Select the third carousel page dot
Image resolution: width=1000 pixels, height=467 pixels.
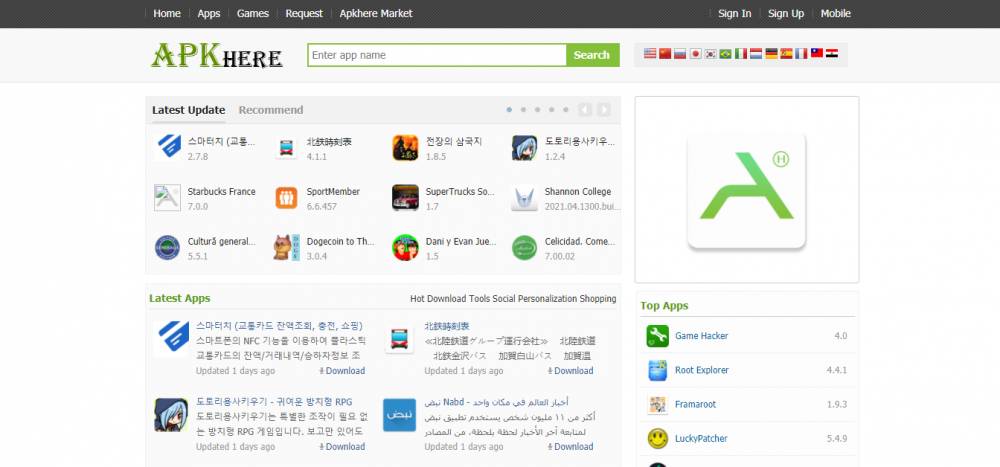click(537, 110)
